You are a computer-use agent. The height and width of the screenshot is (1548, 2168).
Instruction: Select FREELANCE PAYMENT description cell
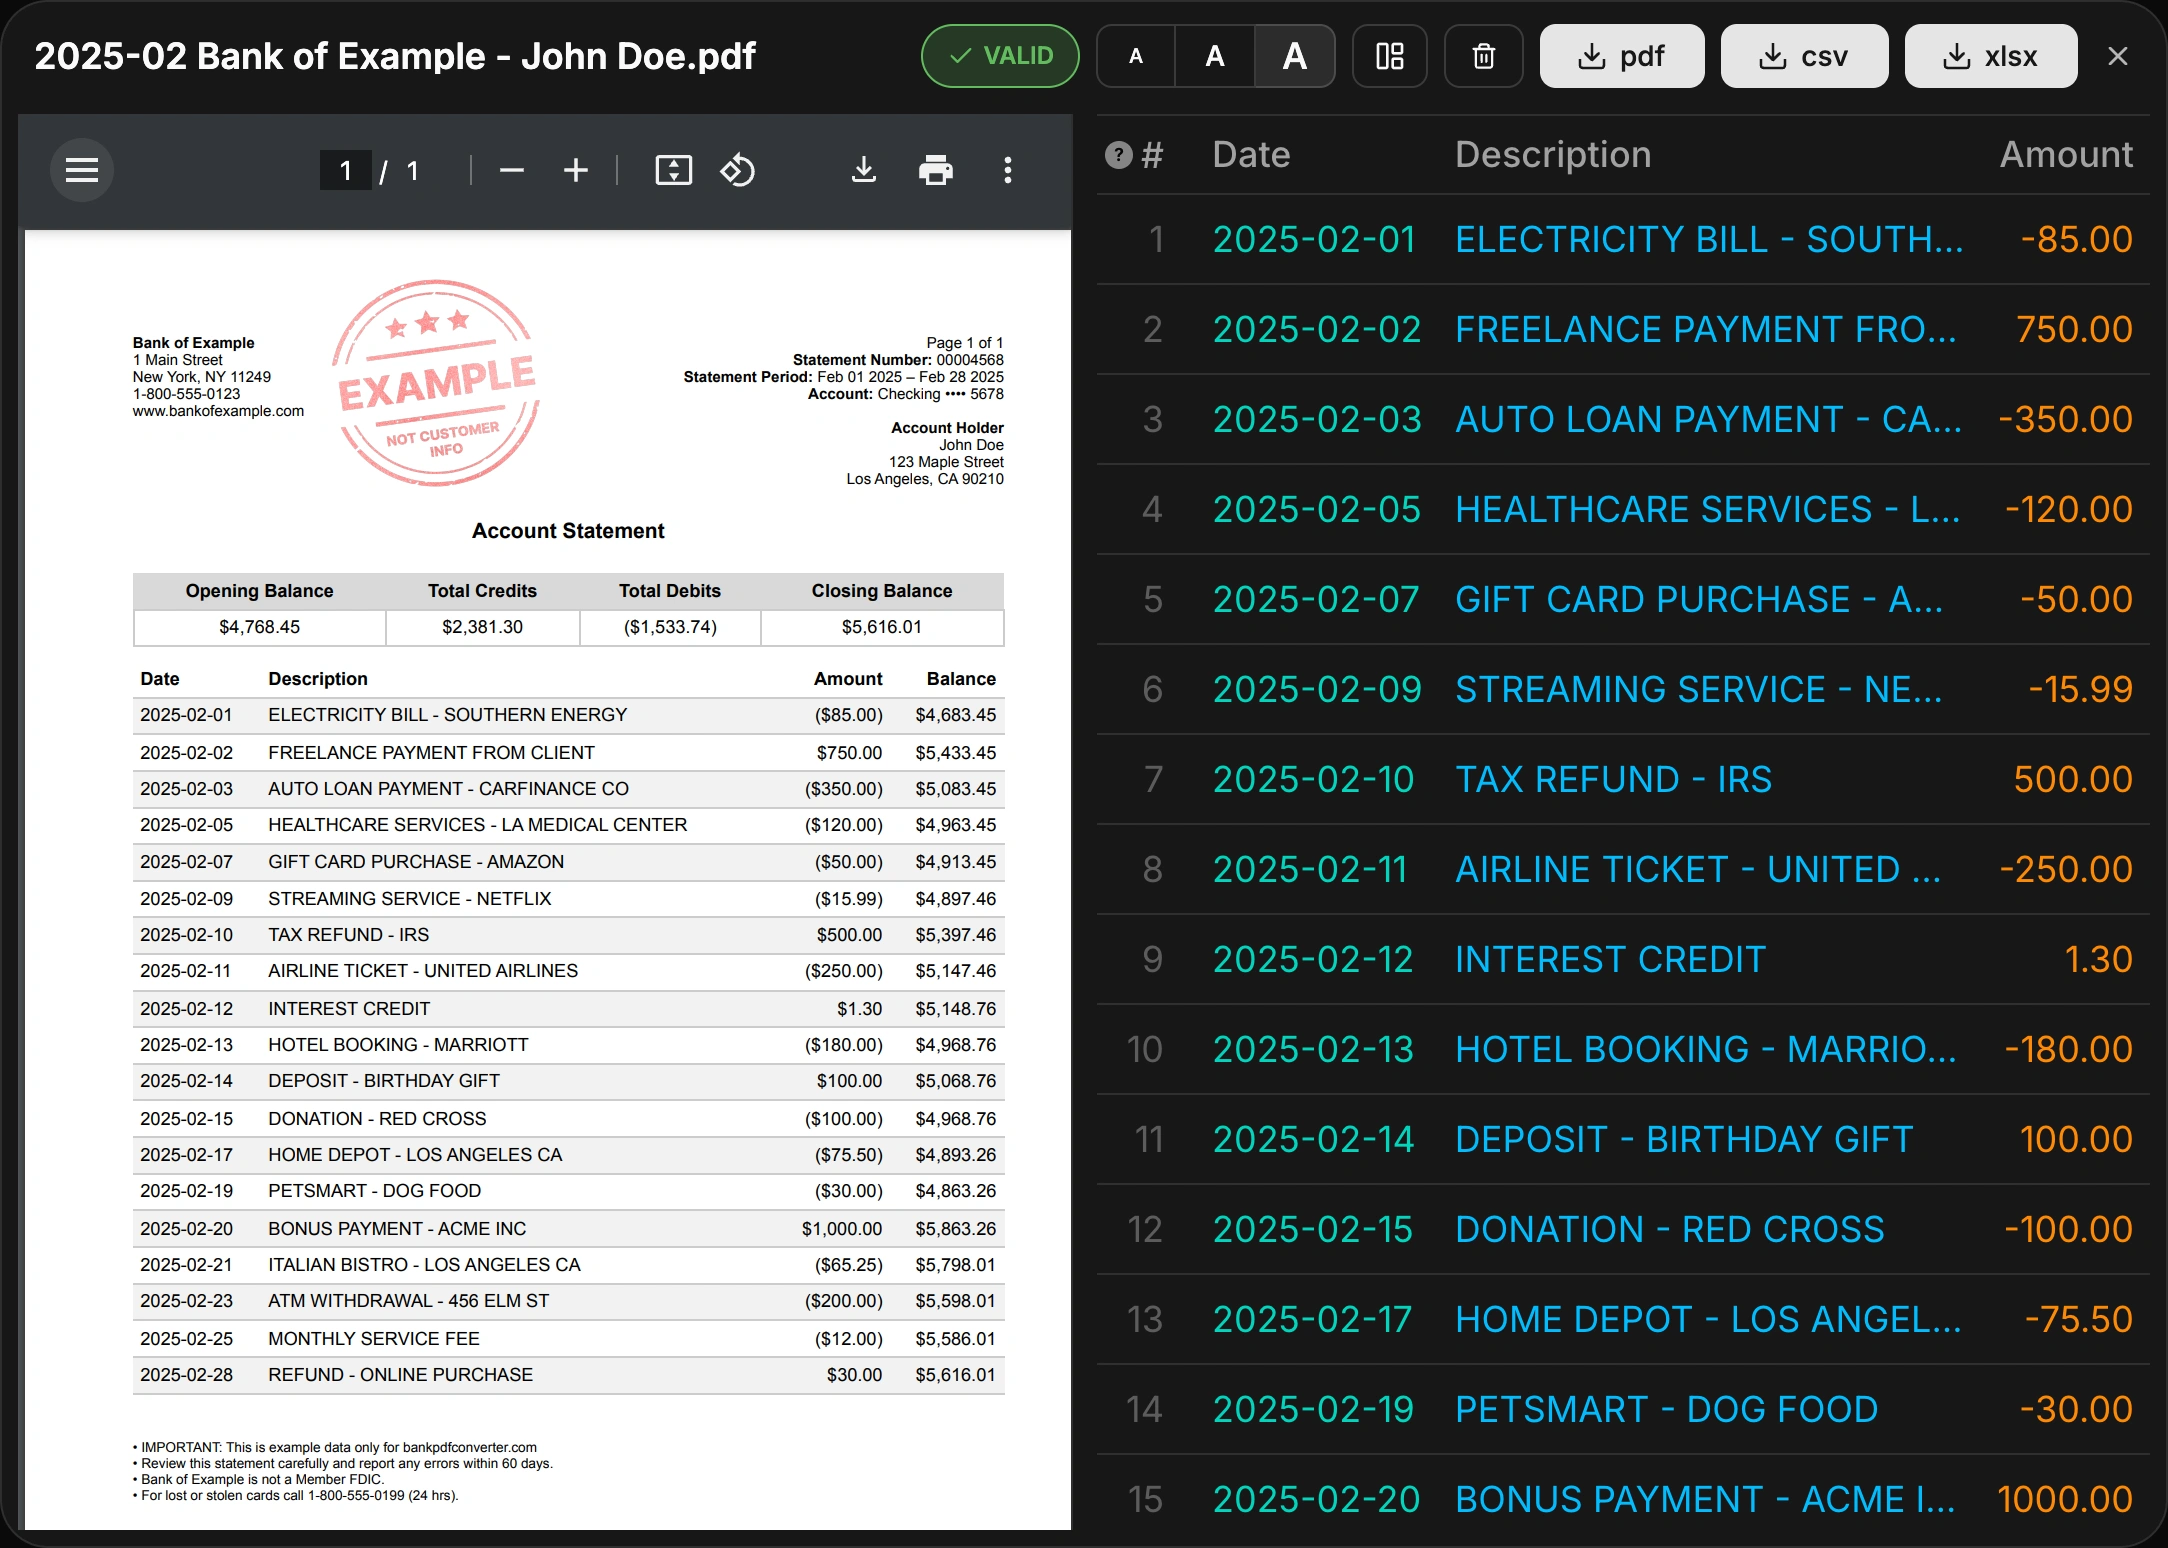(1706, 330)
